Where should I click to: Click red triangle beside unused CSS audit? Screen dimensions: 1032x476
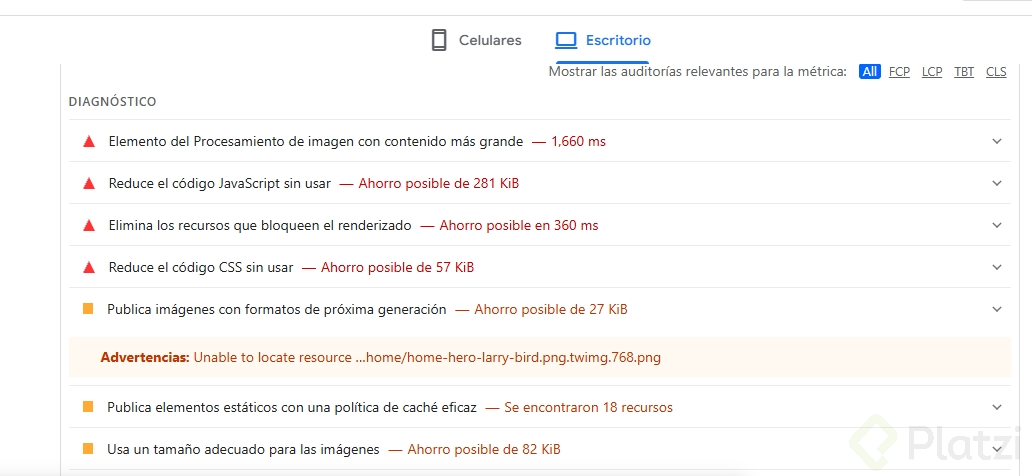pos(88,268)
